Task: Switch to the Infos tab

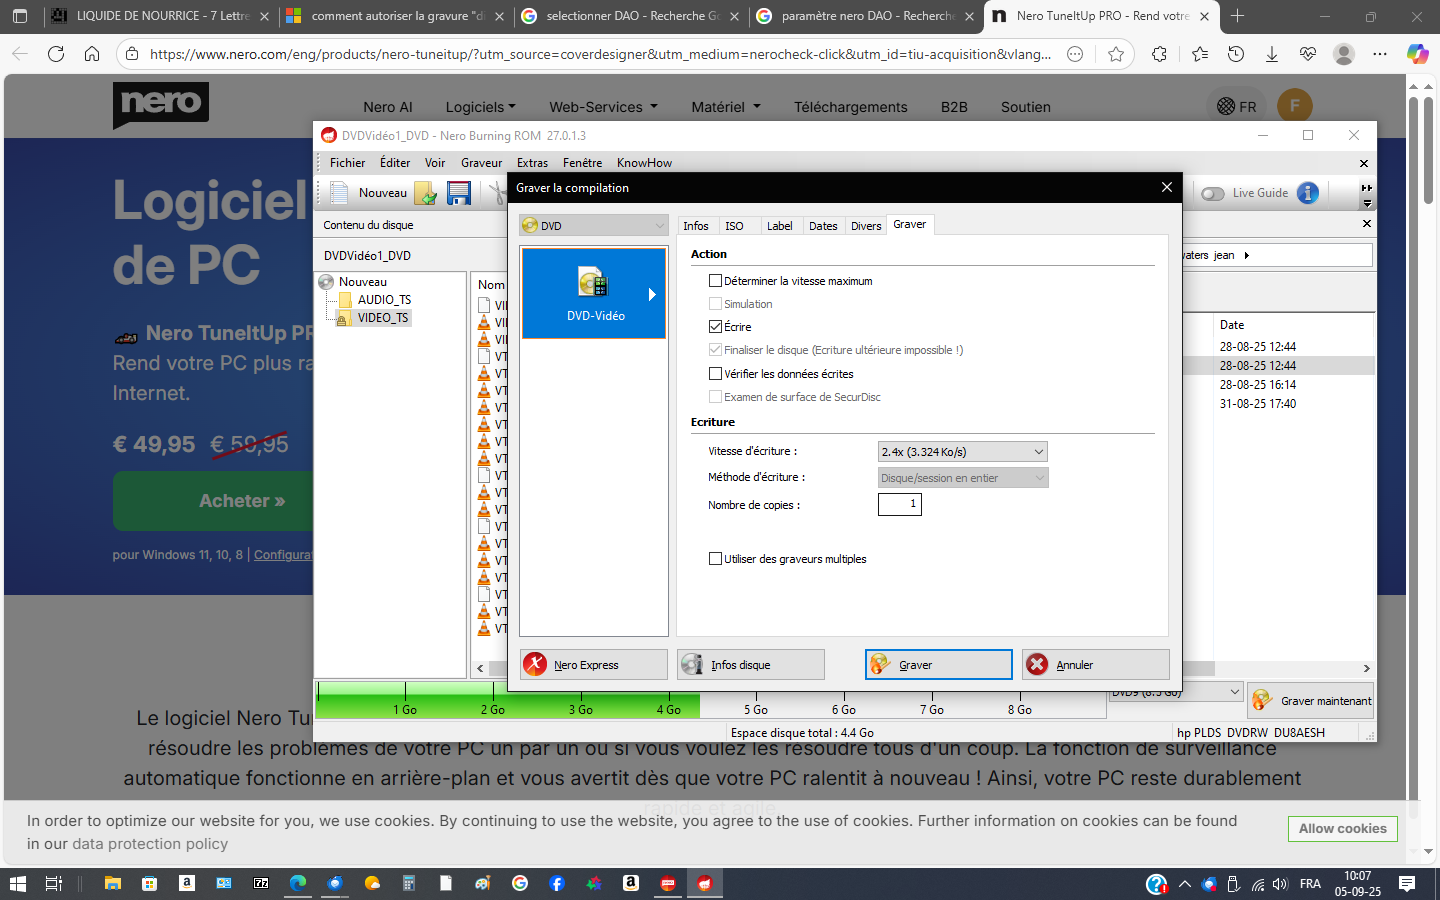Action: (696, 226)
